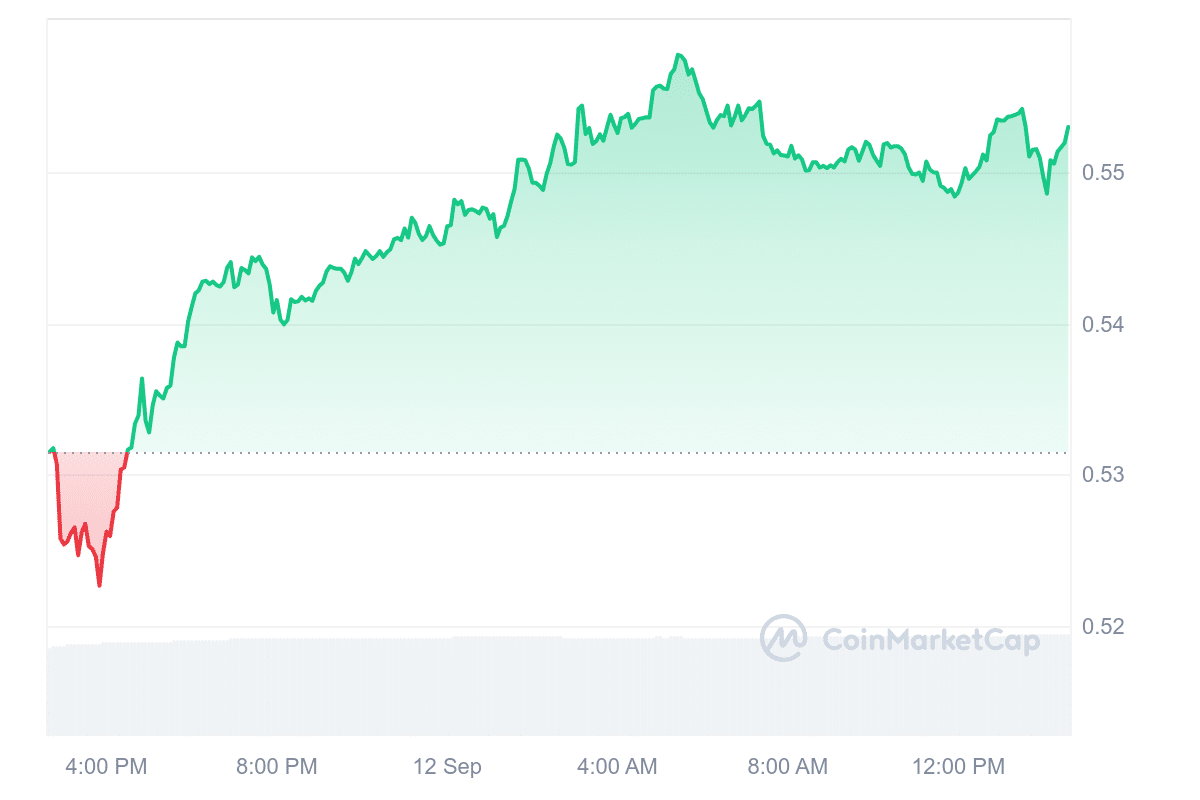Click the lowest point of the red dip

(99, 585)
